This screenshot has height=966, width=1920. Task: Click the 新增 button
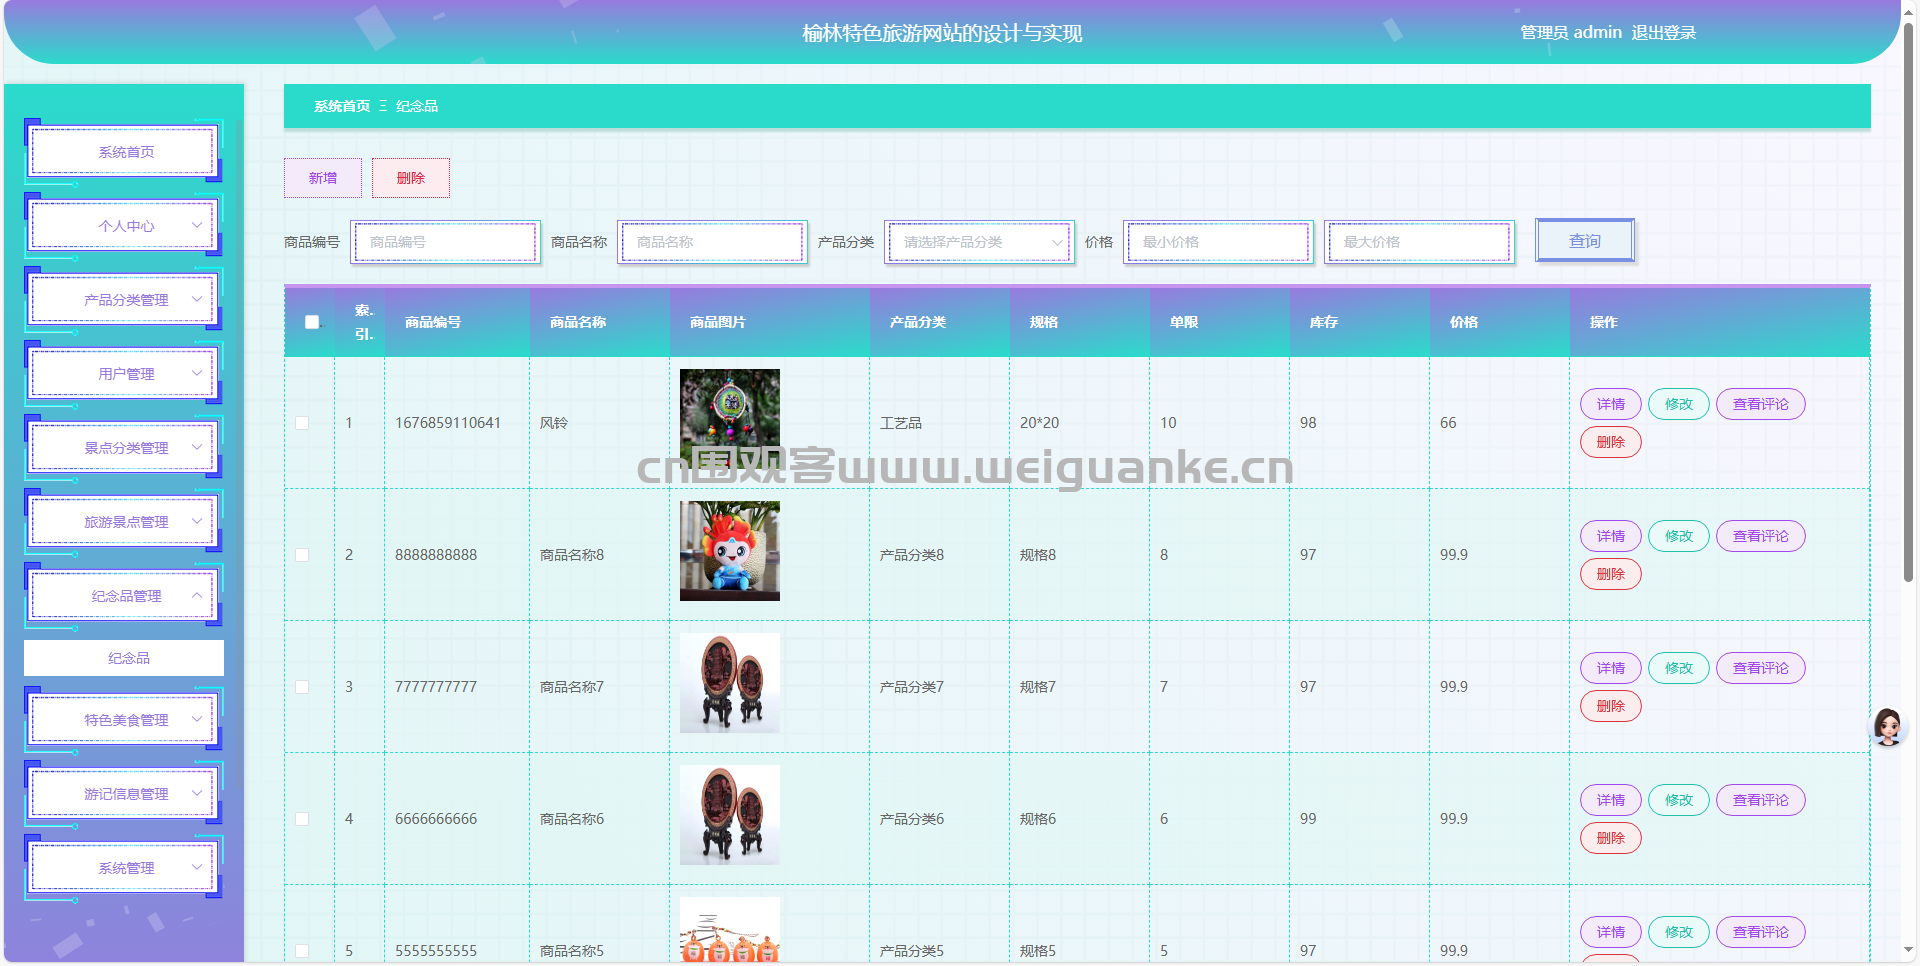pos(323,178)
